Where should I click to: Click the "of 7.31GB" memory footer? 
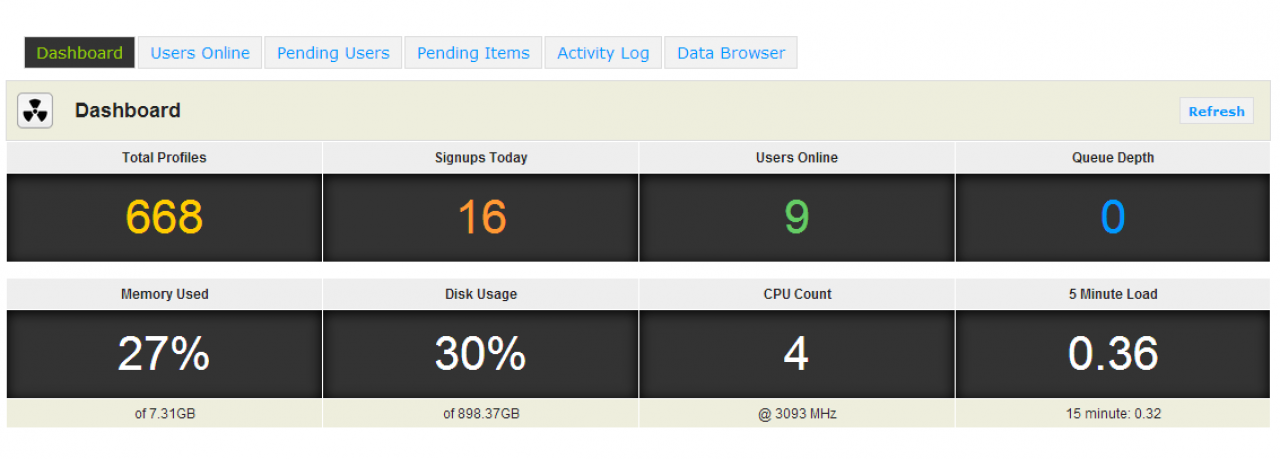[164, 414]
